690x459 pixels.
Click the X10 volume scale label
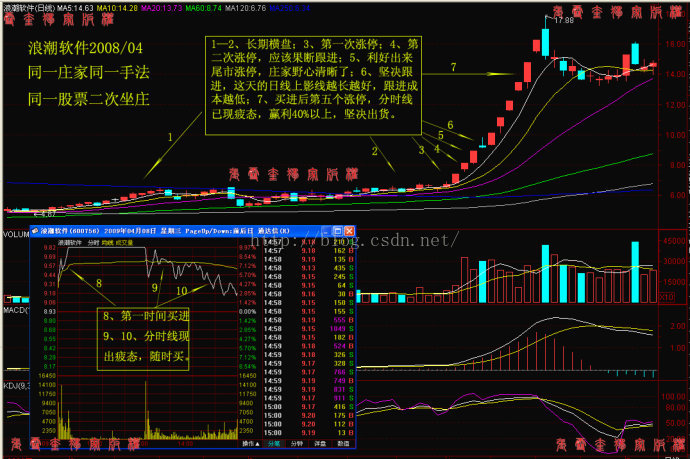pyautogui.click(x=666, y=297)
